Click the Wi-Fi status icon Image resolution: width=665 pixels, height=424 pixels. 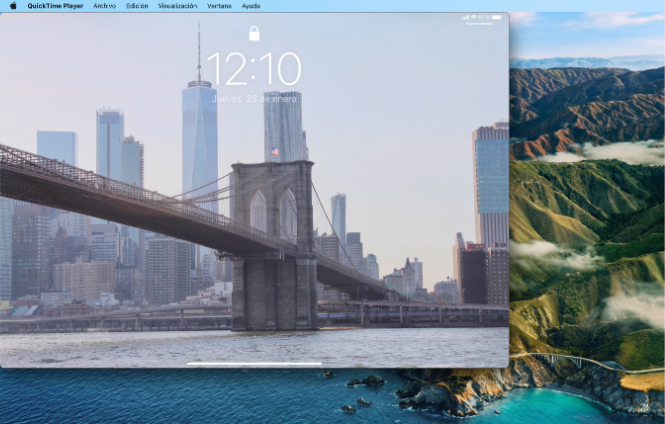pyautogui.click(x=474, y=17)
